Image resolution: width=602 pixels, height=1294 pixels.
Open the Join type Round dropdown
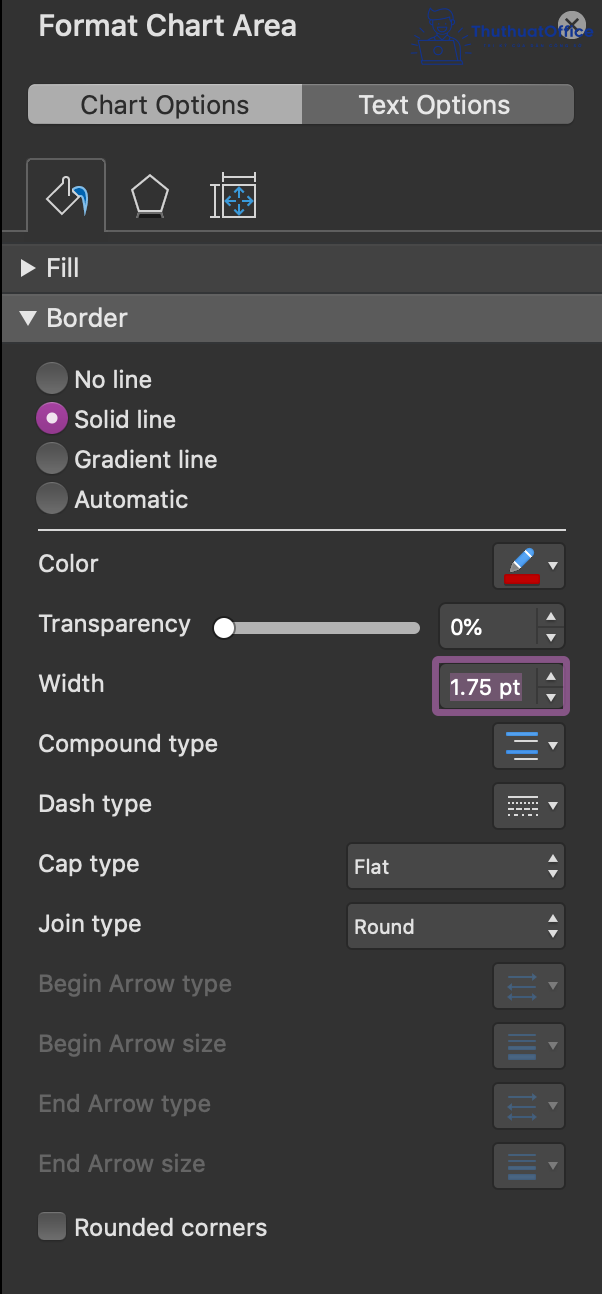click(455, 927)
